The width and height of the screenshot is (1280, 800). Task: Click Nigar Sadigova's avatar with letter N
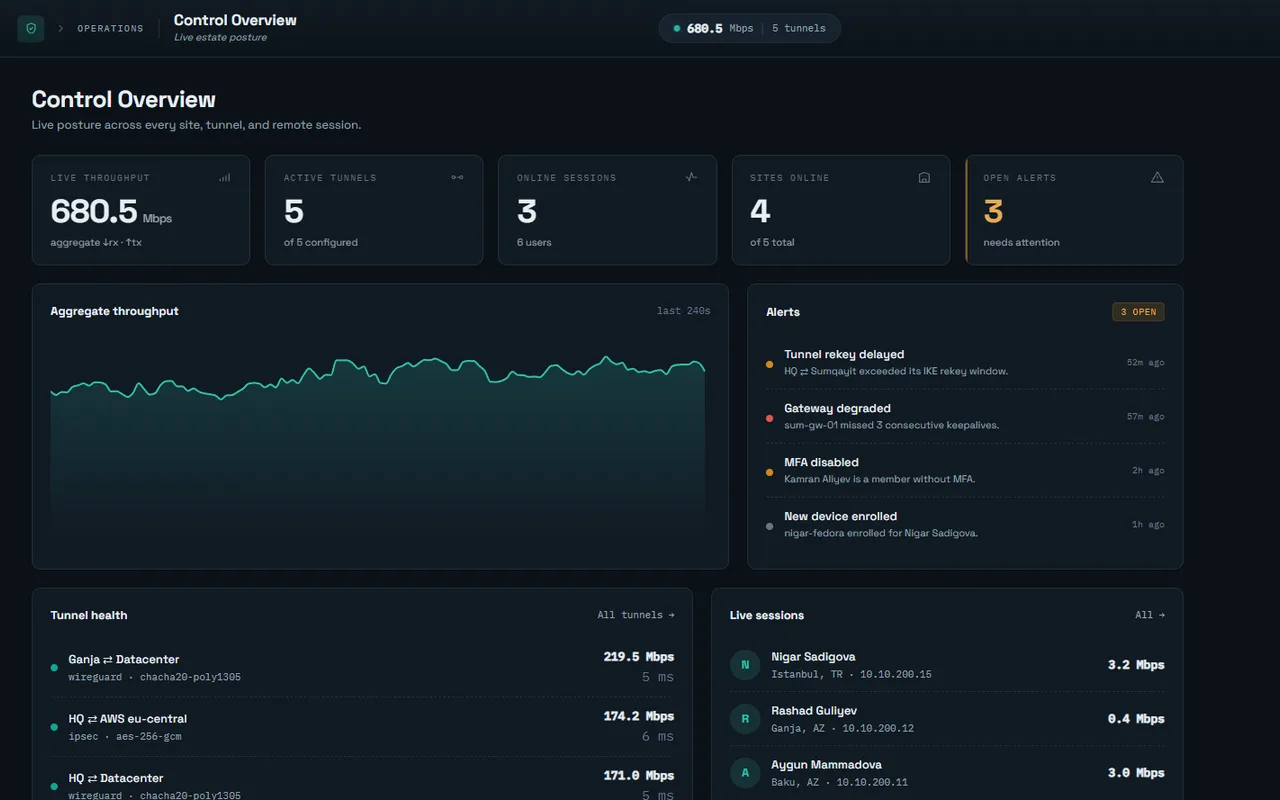click(x=745, y=665)
